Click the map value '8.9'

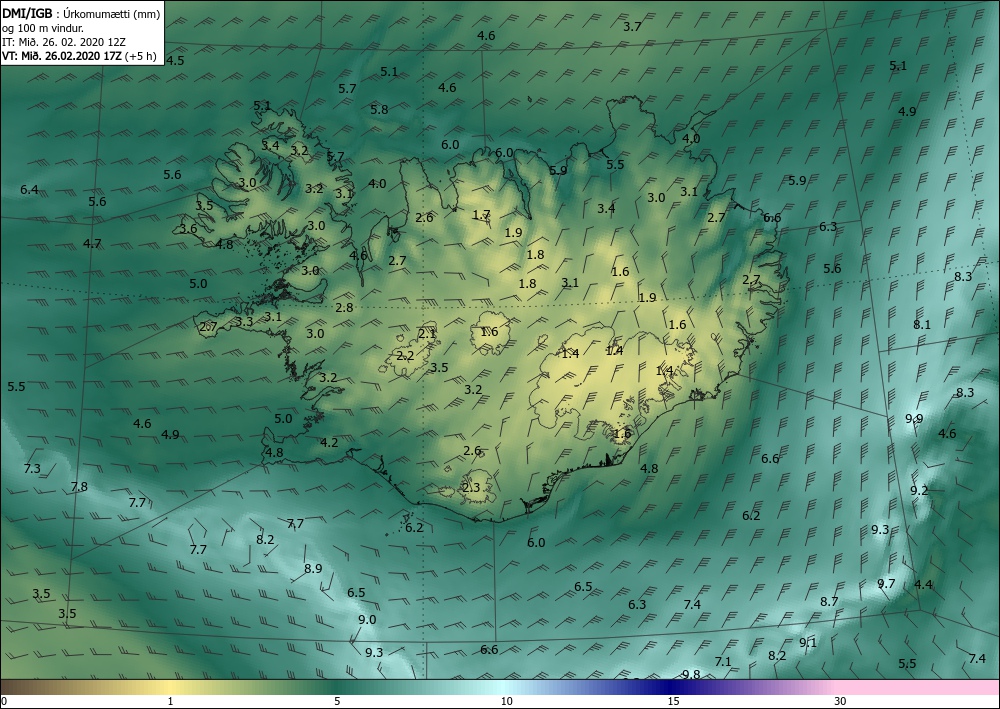313,569
